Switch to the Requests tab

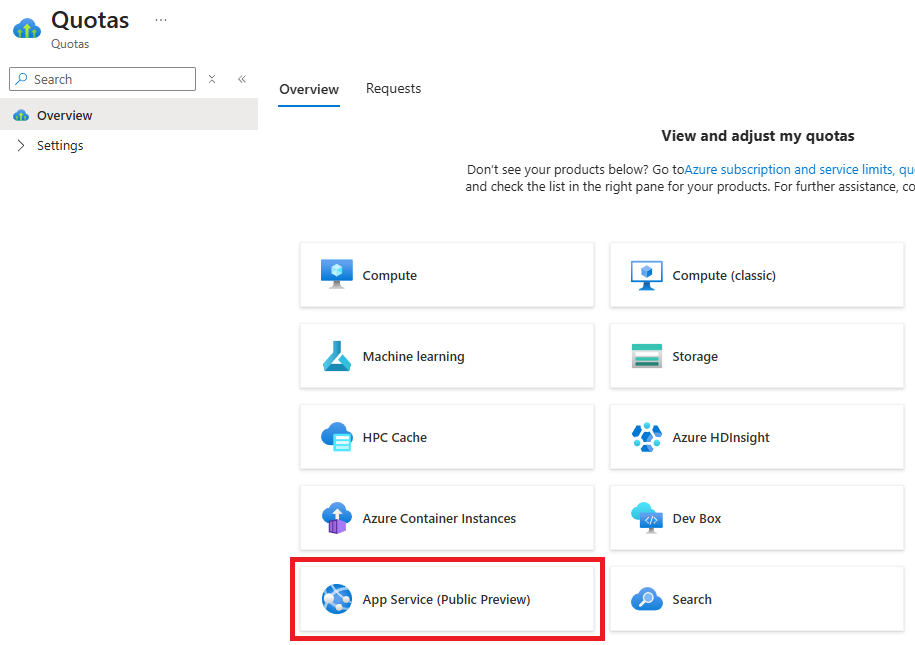point(393,88)
